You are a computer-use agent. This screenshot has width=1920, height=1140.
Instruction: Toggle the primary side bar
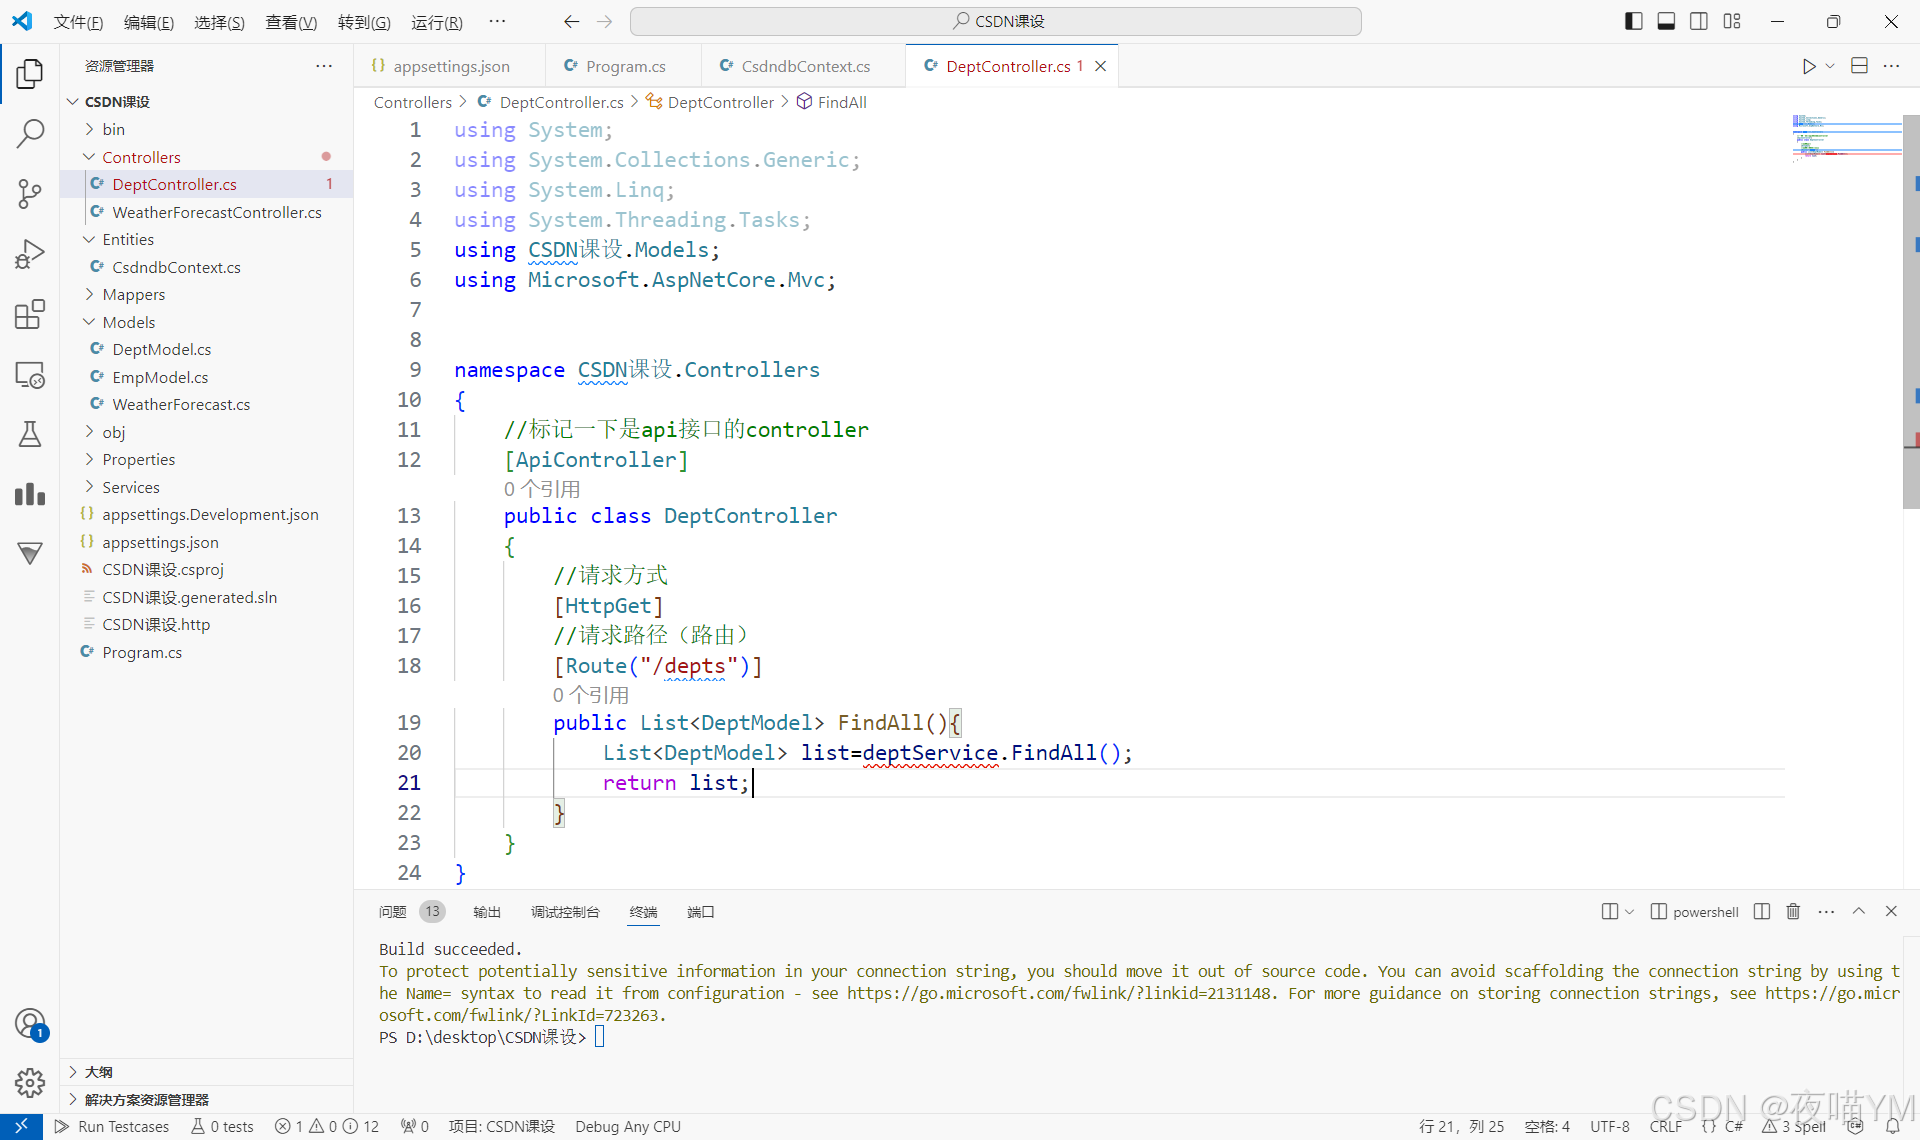[1634, 21]
